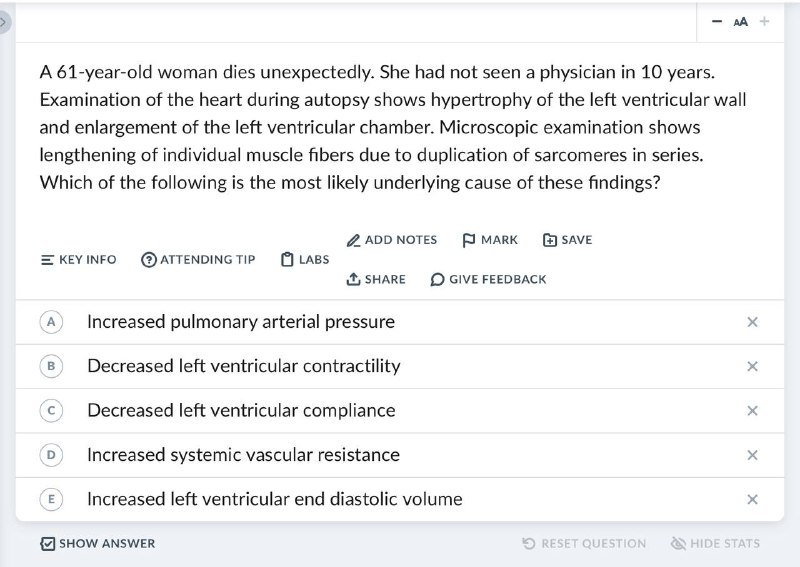Mark this question with flag
The image size is (800, 567).
click(490, 240)
